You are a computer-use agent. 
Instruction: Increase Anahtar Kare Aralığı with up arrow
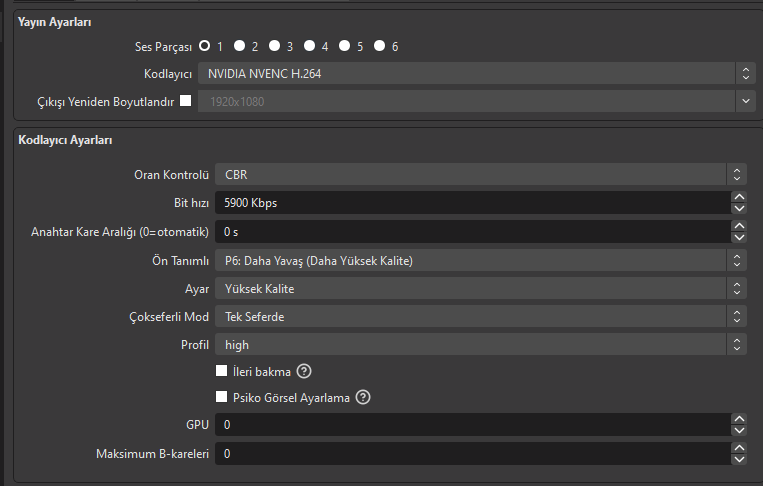(739, 226)
